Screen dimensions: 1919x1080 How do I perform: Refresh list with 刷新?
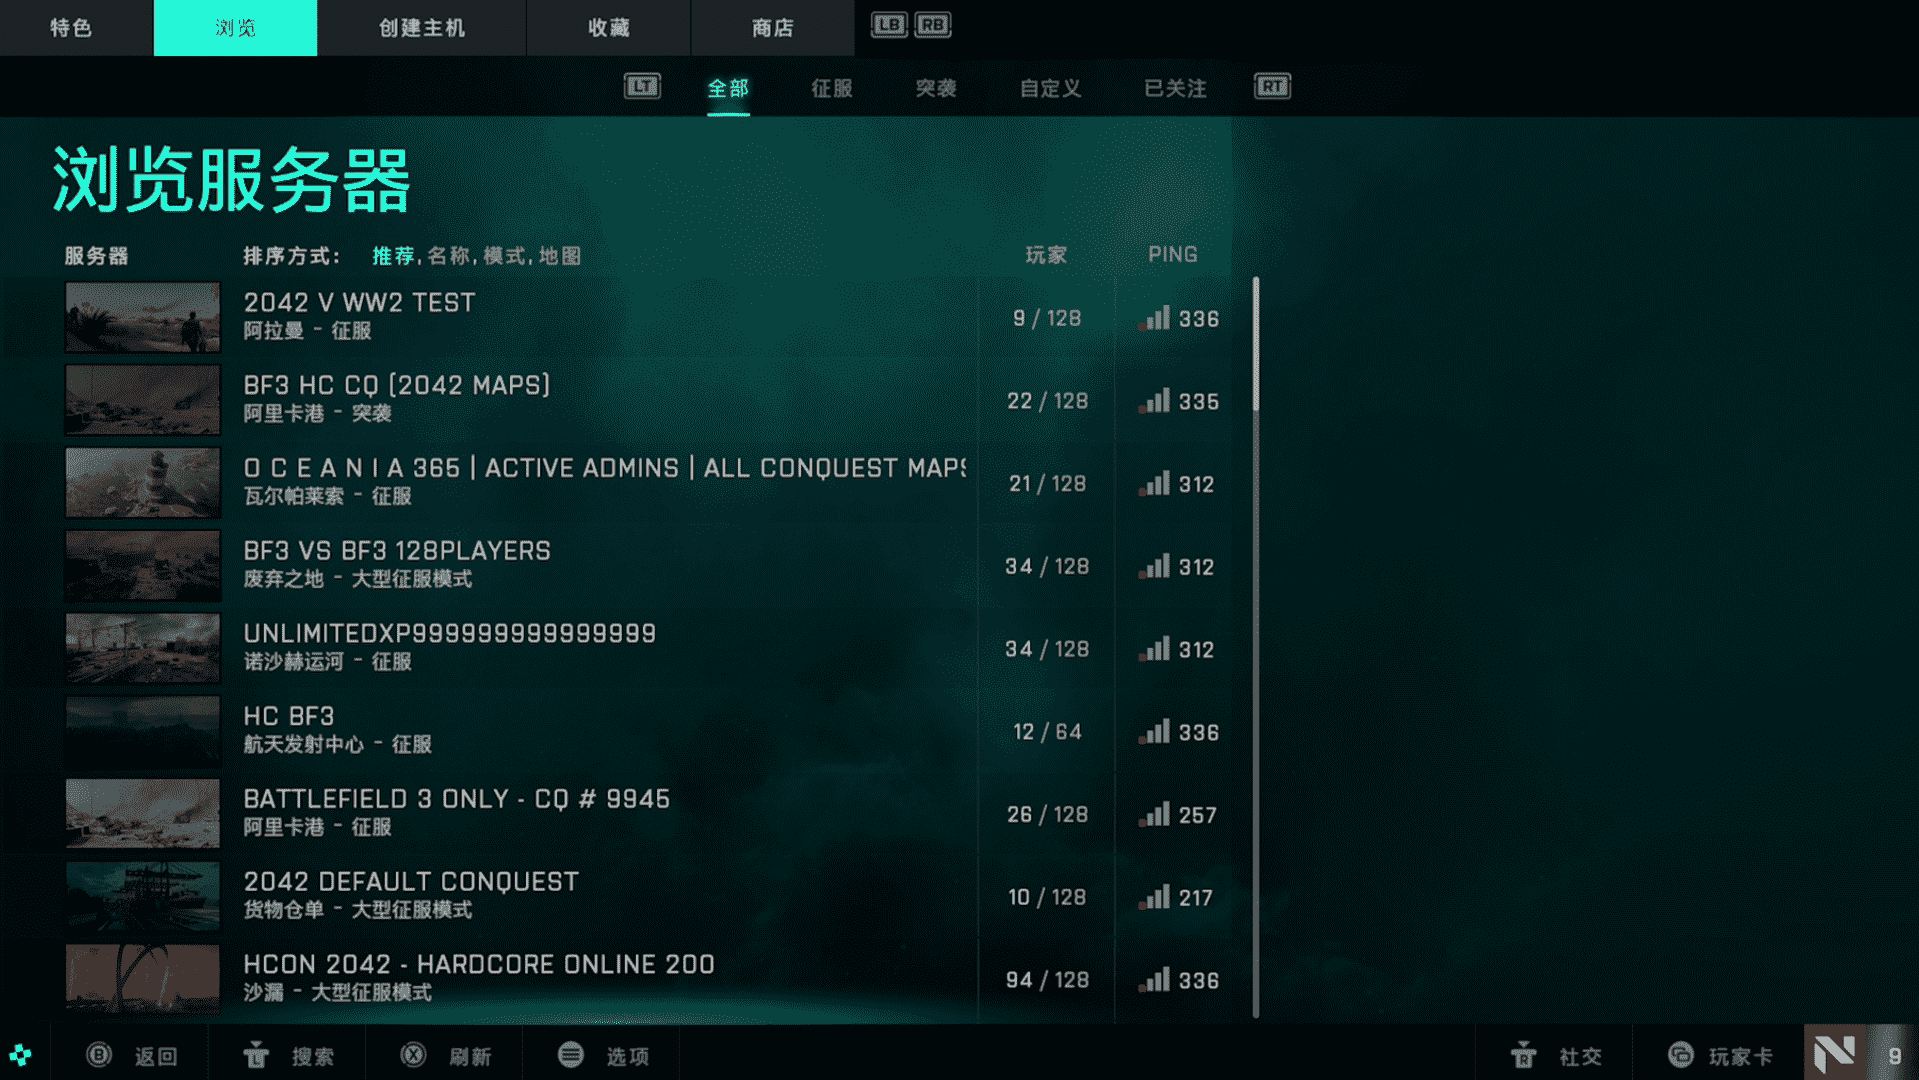[470, 1056]
